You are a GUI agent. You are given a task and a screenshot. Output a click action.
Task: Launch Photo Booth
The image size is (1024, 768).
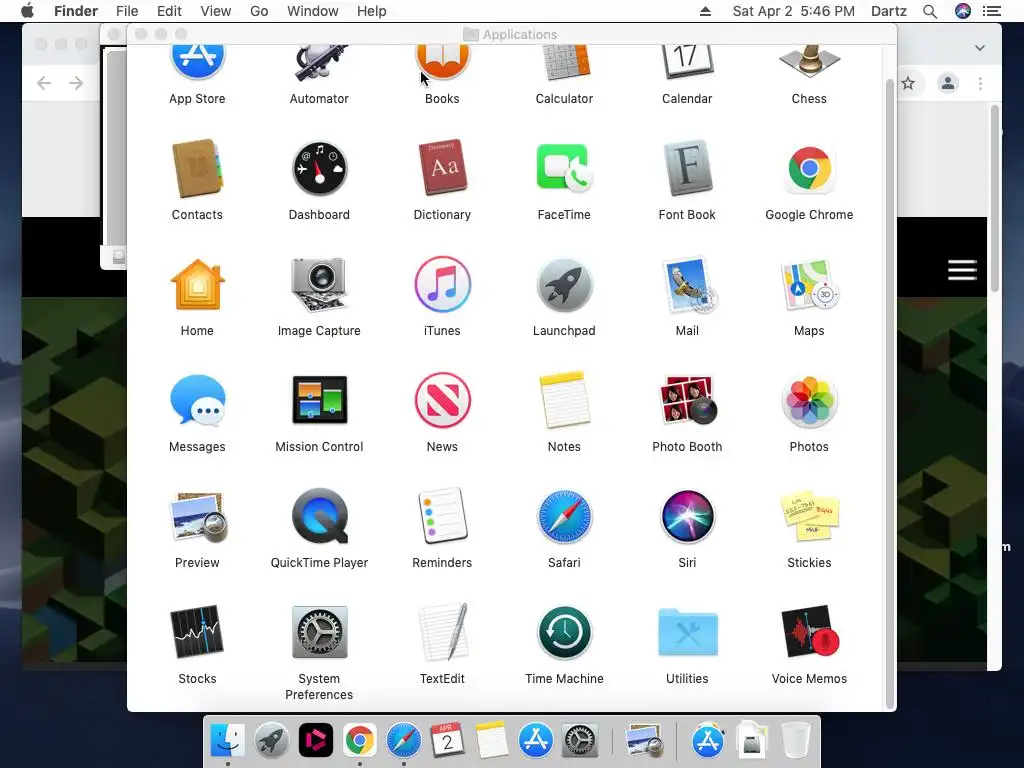(x=687, y=400)
